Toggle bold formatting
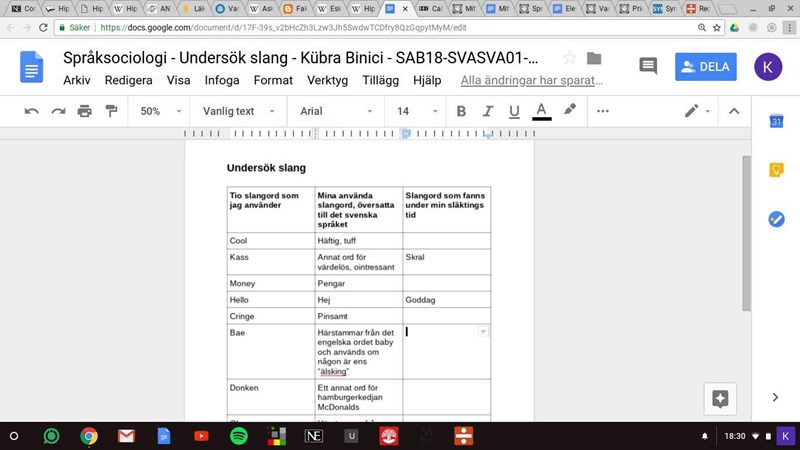This screenshot has height=450, width=800. pyautogui.click(x=461, y=111)
